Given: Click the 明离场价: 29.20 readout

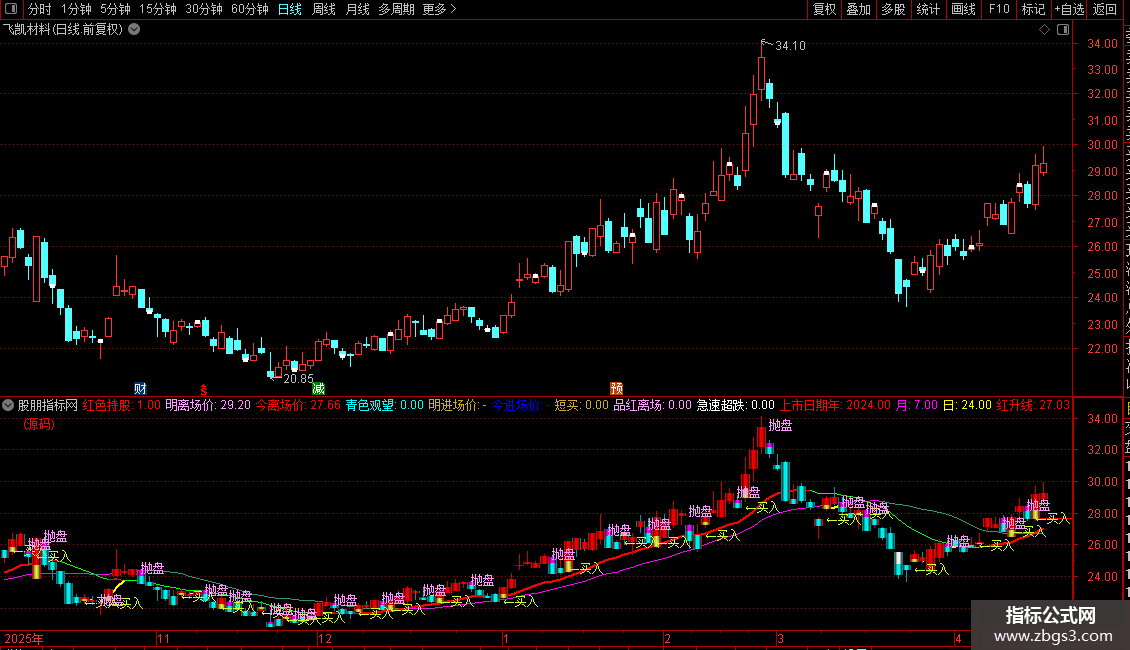Looking at the screenshot, I should click(208, 405).
